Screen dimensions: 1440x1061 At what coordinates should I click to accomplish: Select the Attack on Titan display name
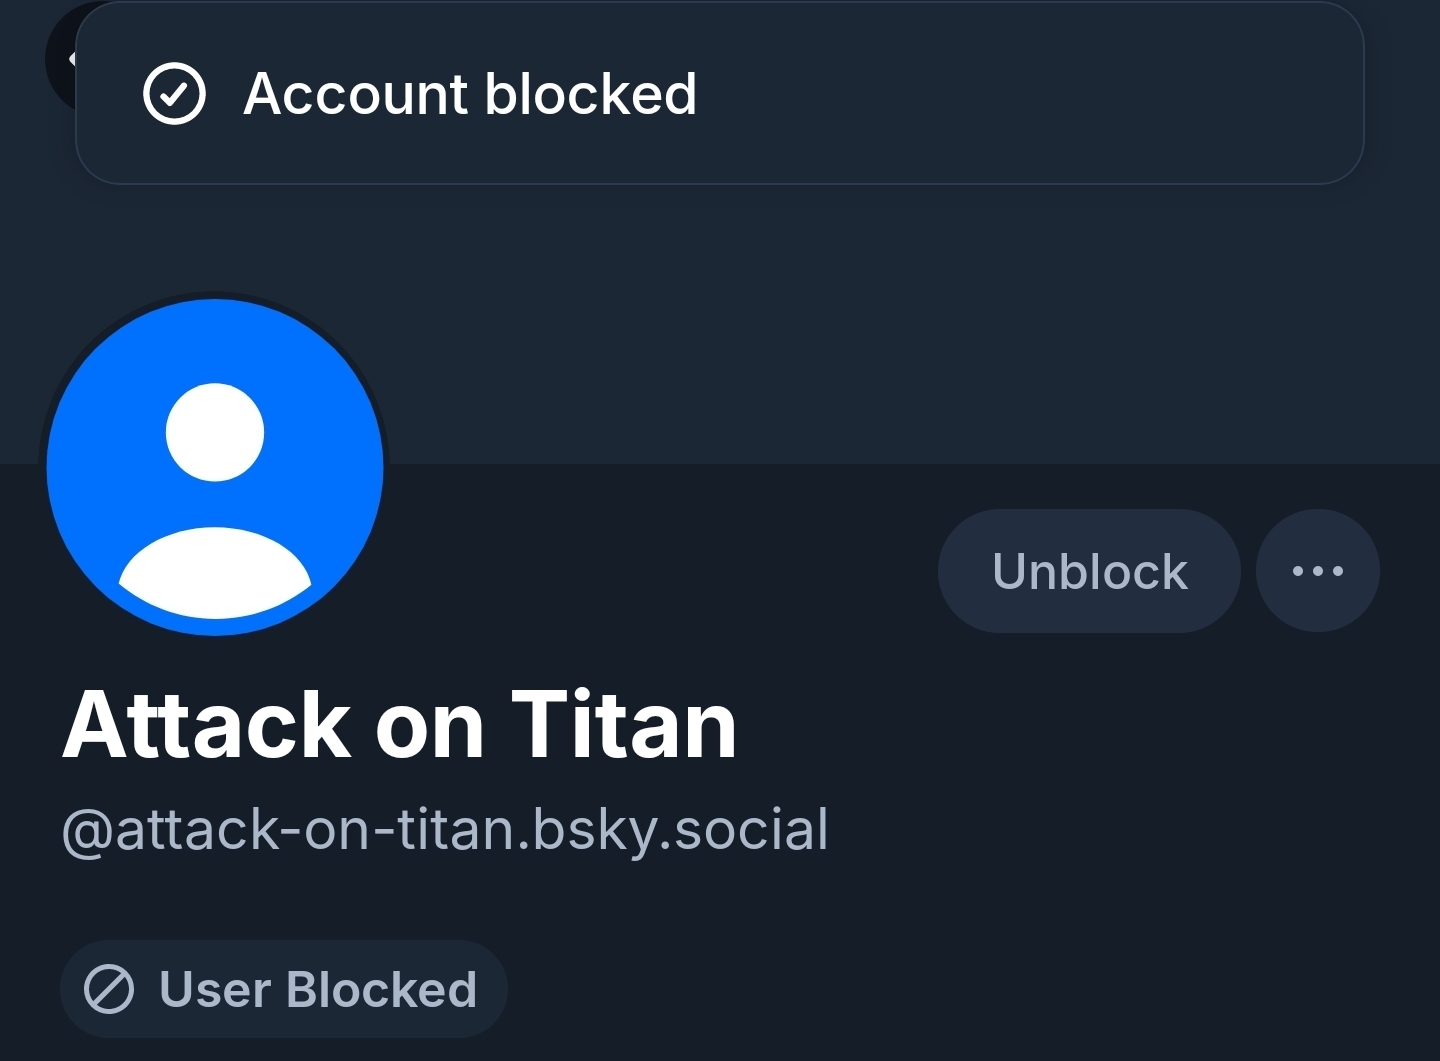(x=400, y=725)
